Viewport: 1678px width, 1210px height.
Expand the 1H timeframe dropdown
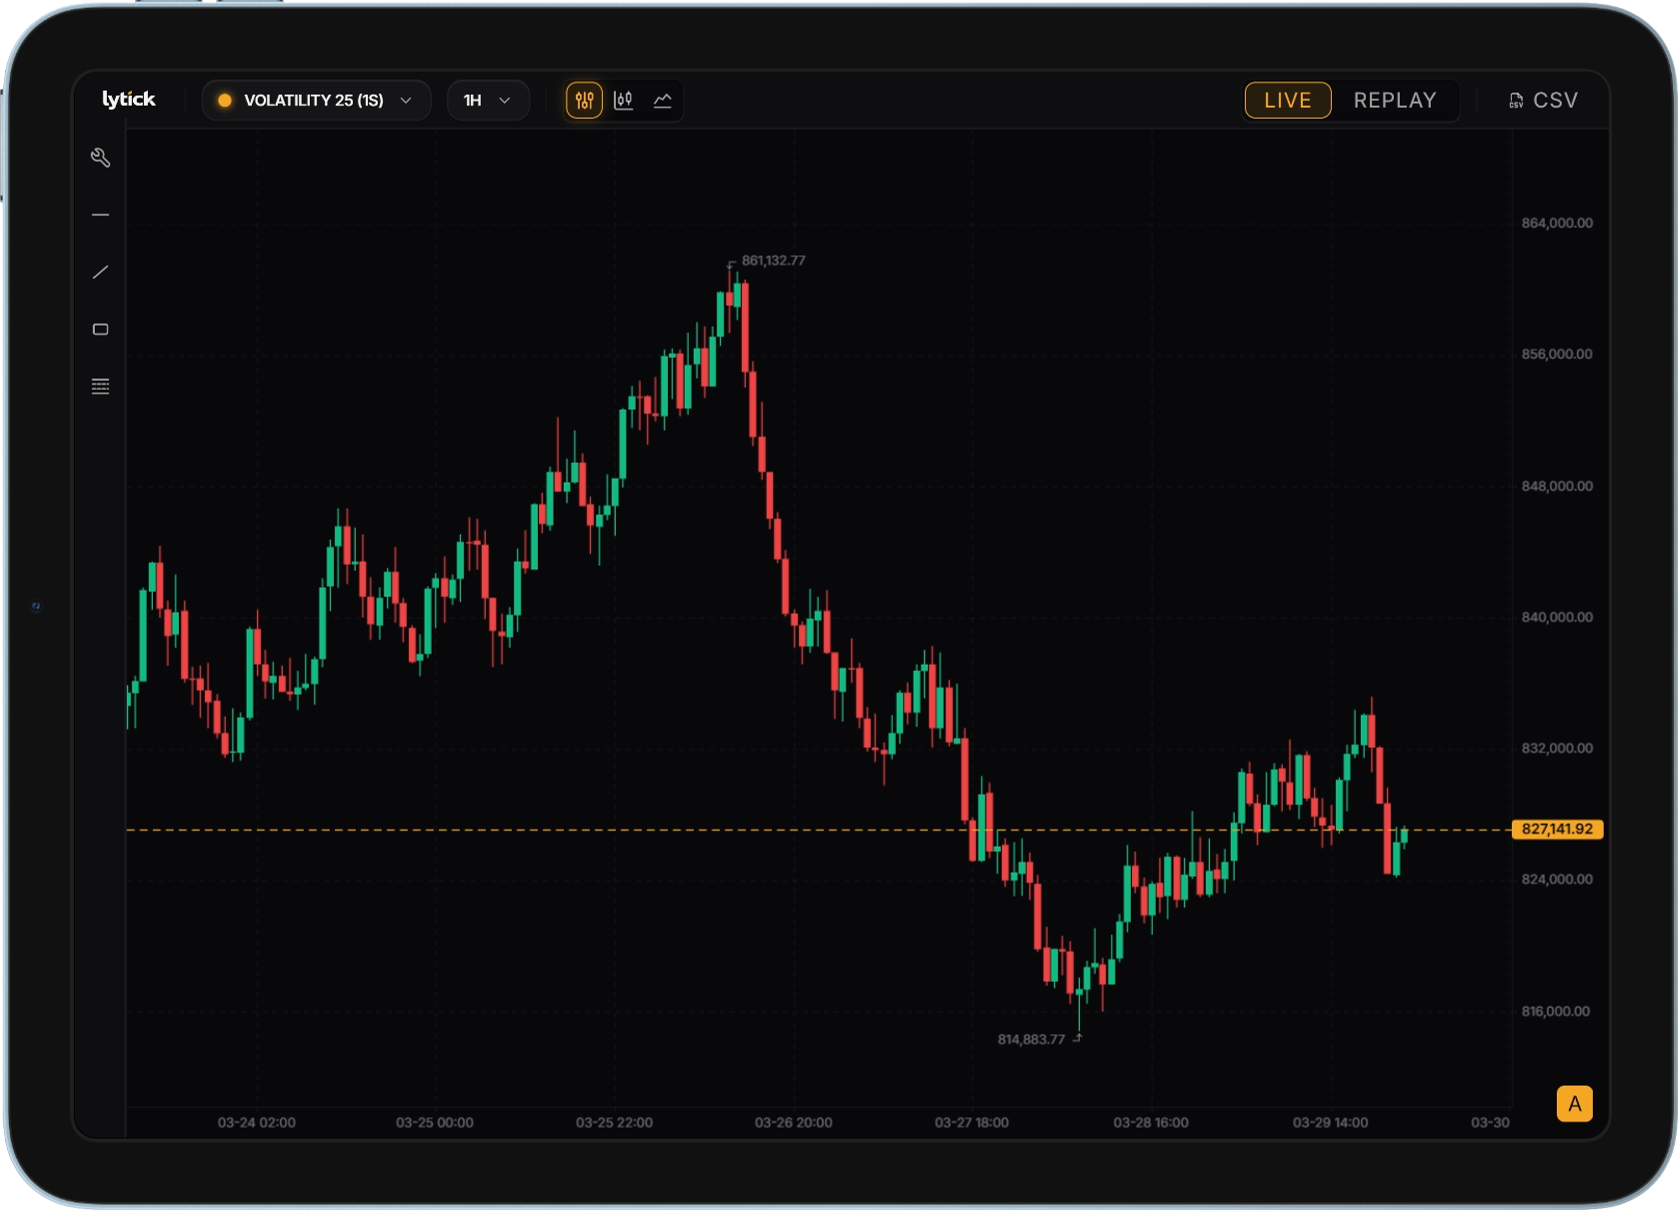(487, 100)
